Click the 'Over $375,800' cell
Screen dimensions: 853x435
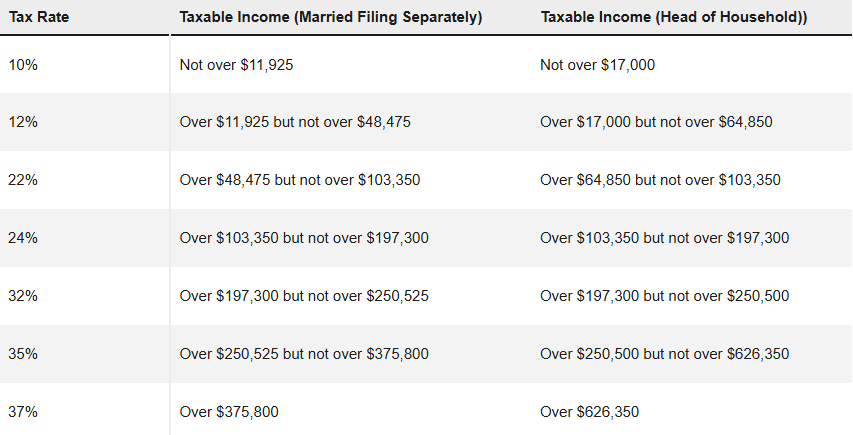tap(226, 412)
